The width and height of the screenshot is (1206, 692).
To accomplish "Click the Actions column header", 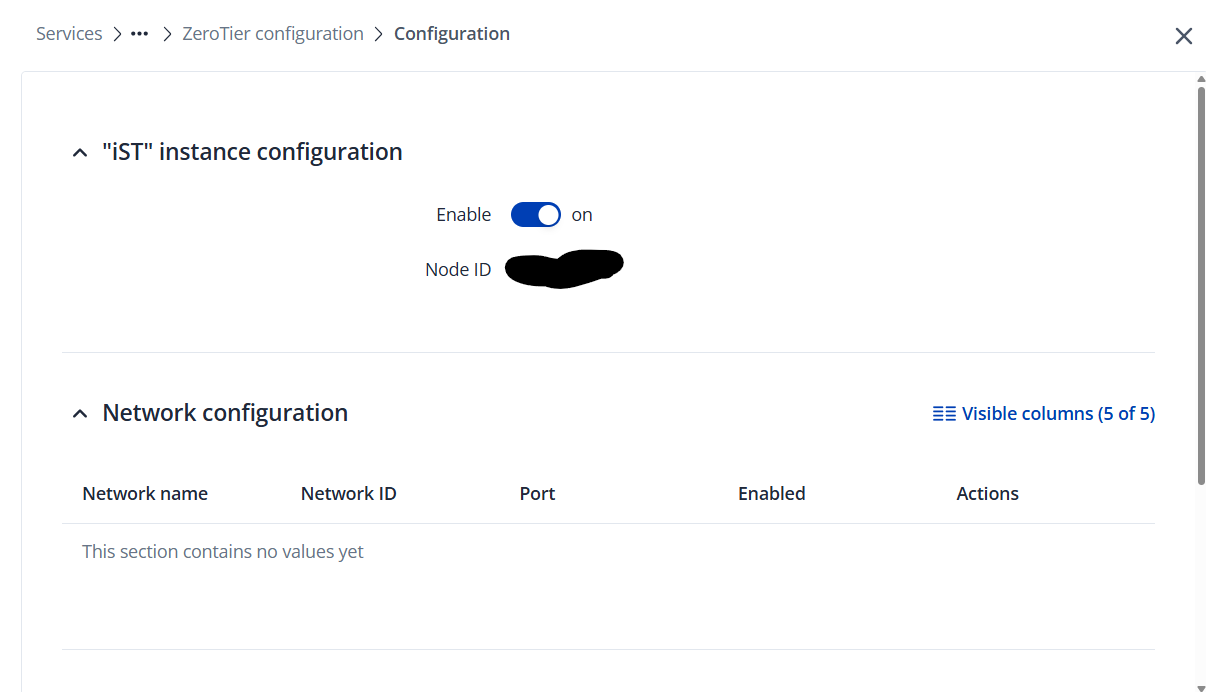I will coord(987,494).
